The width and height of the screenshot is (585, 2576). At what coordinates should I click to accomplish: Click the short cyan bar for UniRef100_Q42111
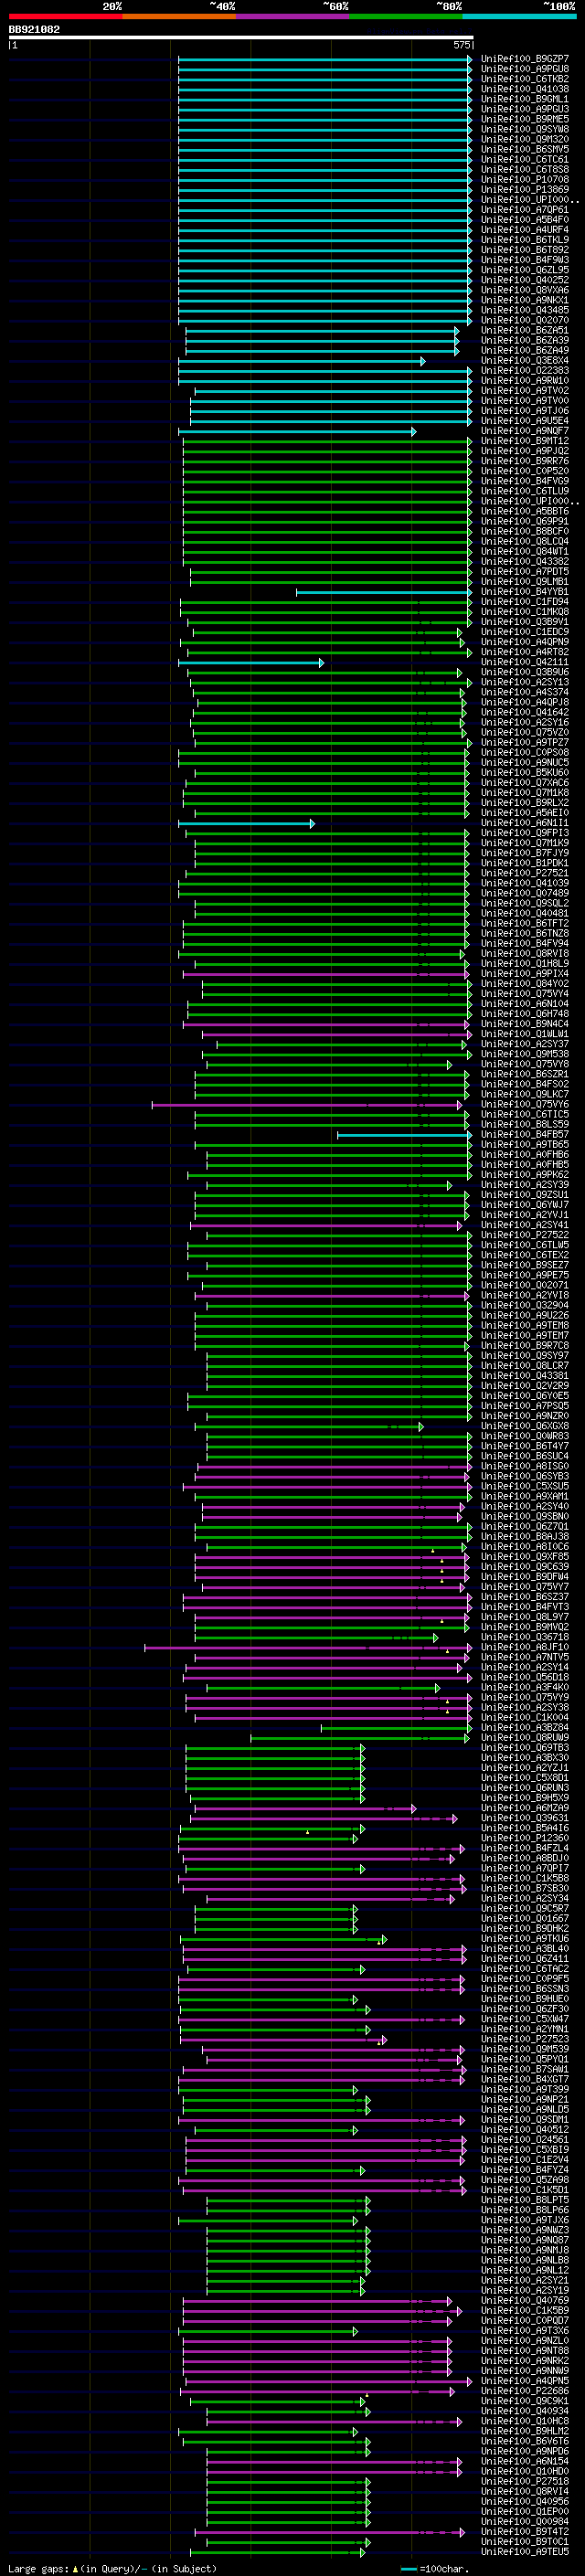click(x=251, y=662)
